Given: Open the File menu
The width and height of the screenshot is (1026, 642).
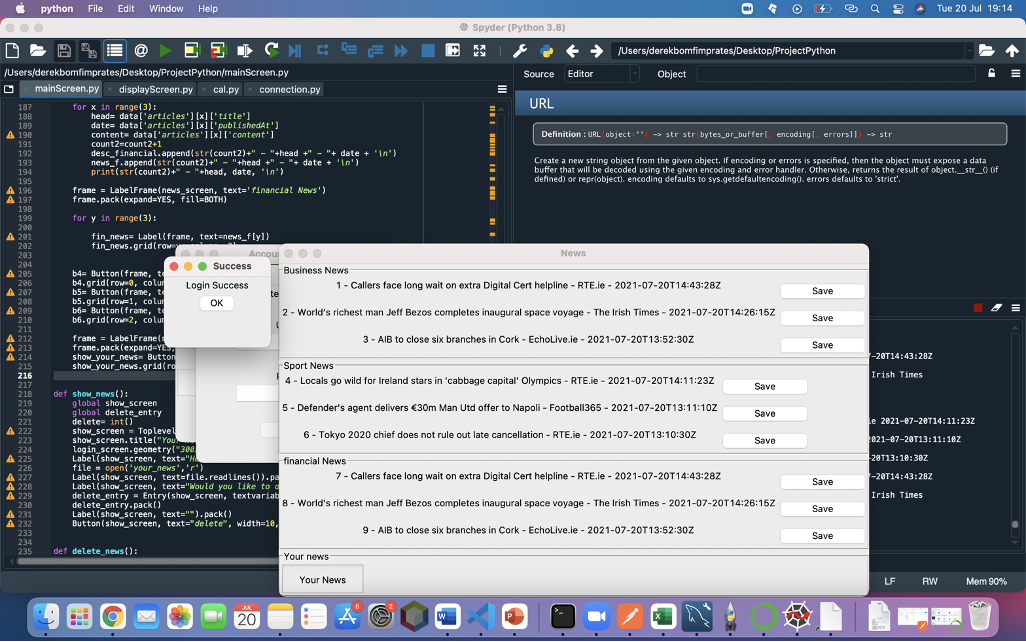Looking at the screenshot, I should [x=95, y=9].
